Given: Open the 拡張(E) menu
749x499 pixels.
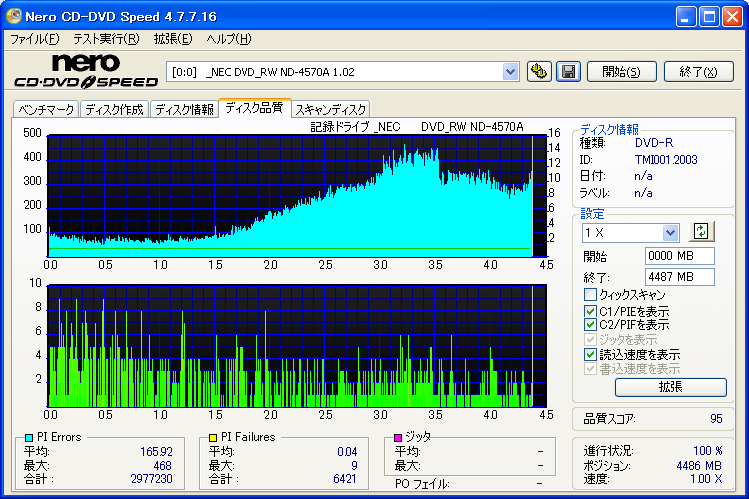Looking at the screenshot, I should pyautogui.click(x=173, y=39).
